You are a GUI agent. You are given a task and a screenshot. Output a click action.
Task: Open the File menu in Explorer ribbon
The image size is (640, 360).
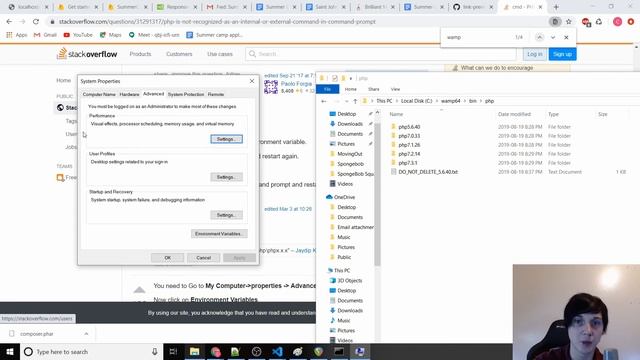pos(327,89)
